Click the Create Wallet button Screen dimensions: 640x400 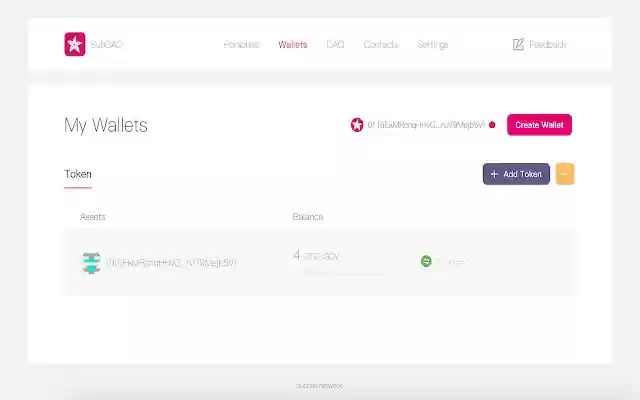(539, 125)
